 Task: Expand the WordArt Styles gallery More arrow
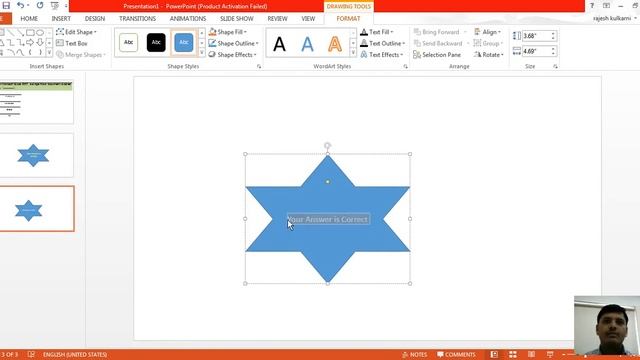[x=353, y=53]
